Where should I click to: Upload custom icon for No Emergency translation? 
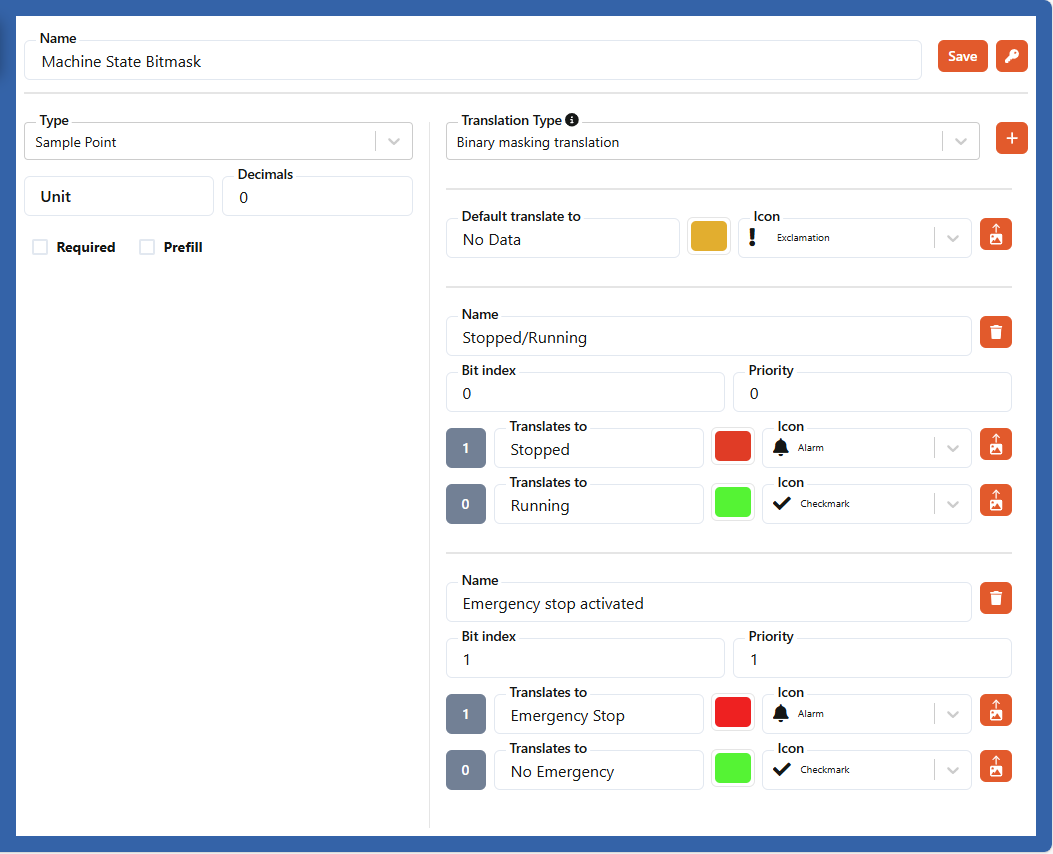[x=995, y=766]
